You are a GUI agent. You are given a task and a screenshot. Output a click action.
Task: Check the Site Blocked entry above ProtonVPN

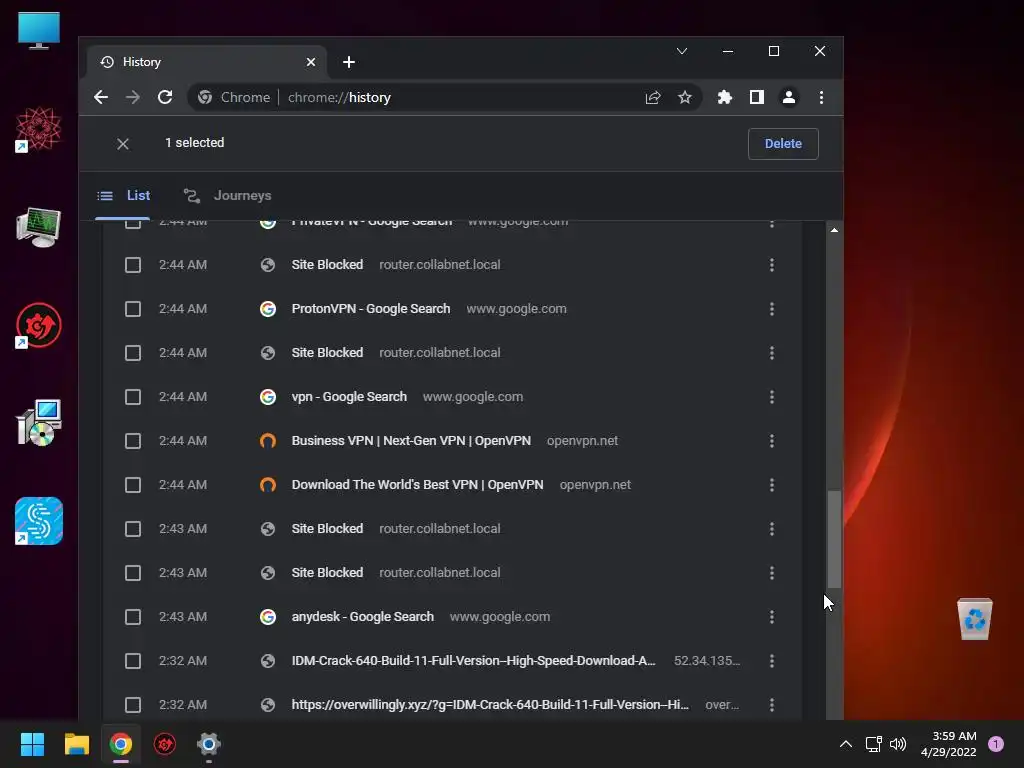pos(133,265)
